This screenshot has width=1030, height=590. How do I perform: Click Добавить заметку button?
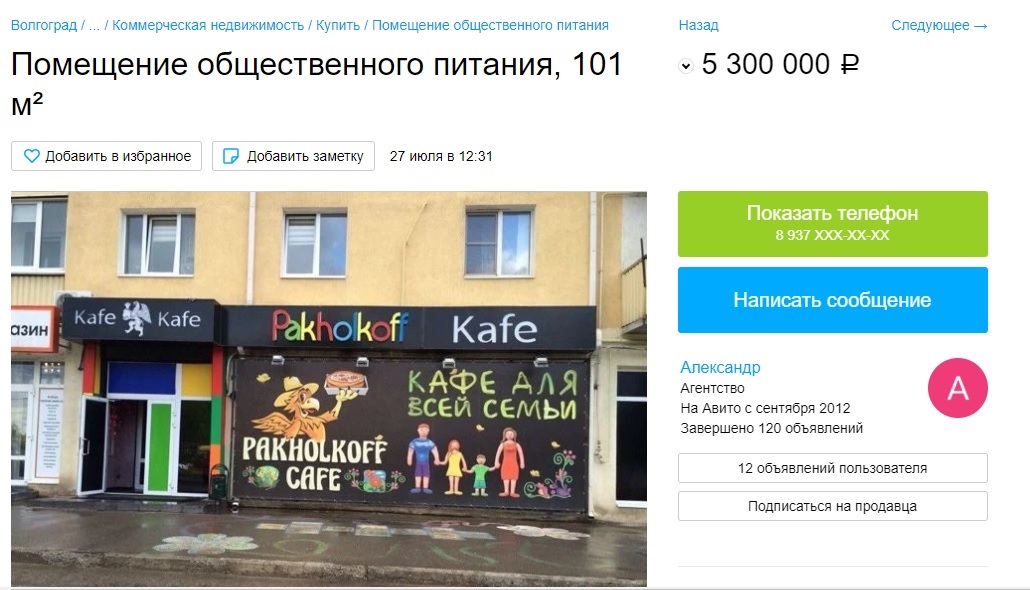click(x=293, y=156)
